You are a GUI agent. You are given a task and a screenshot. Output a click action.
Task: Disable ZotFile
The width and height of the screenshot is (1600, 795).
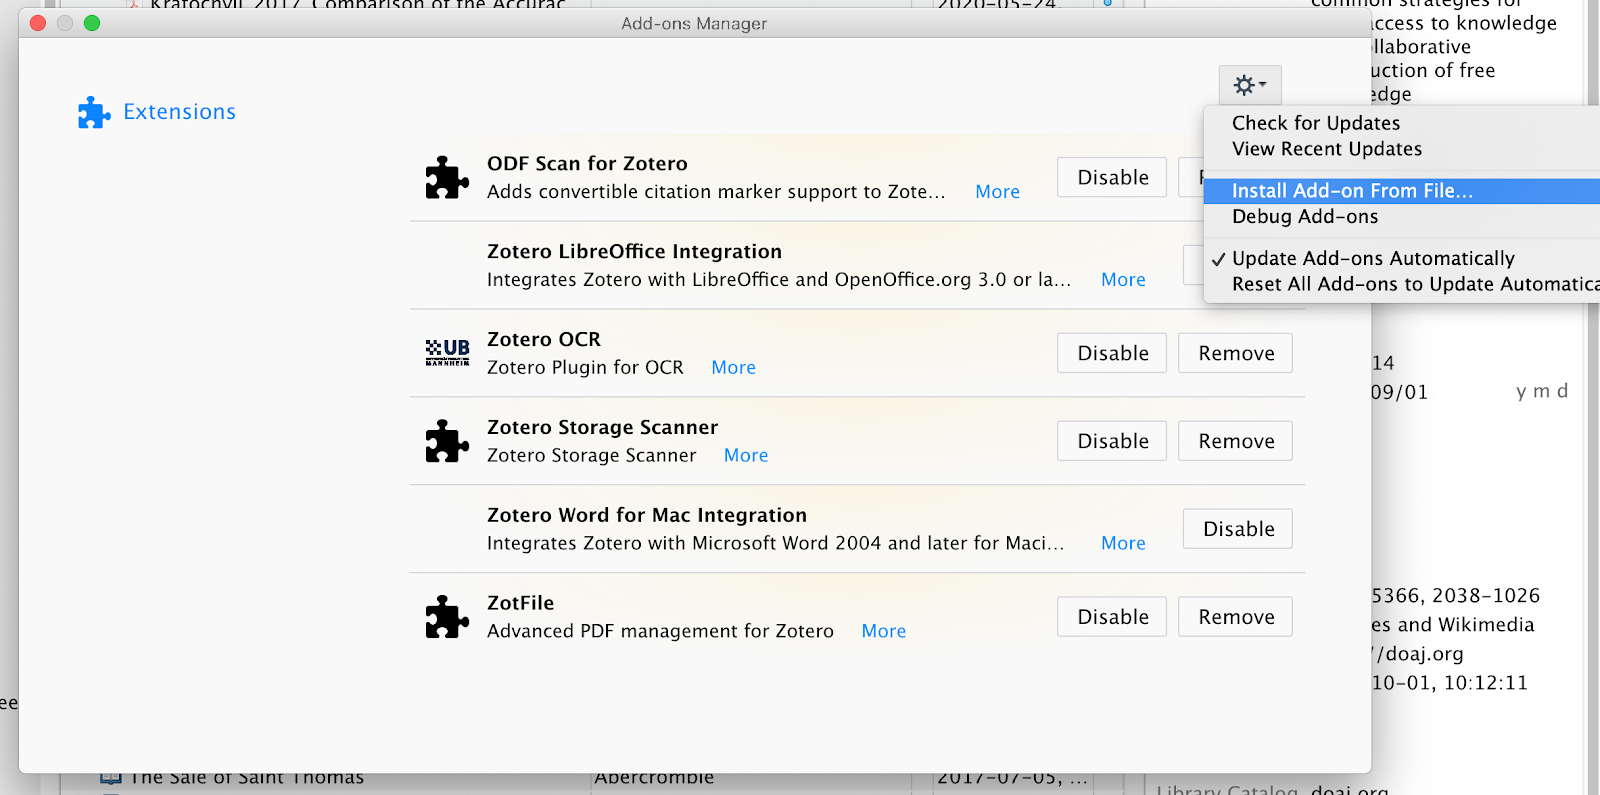pyautogui.click(x=1112, y=617)
